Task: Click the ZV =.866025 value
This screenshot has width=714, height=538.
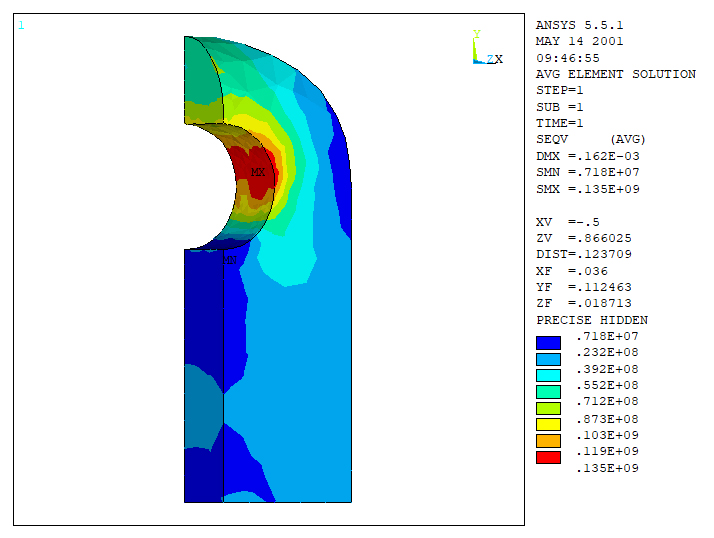Action: [583, 238]
